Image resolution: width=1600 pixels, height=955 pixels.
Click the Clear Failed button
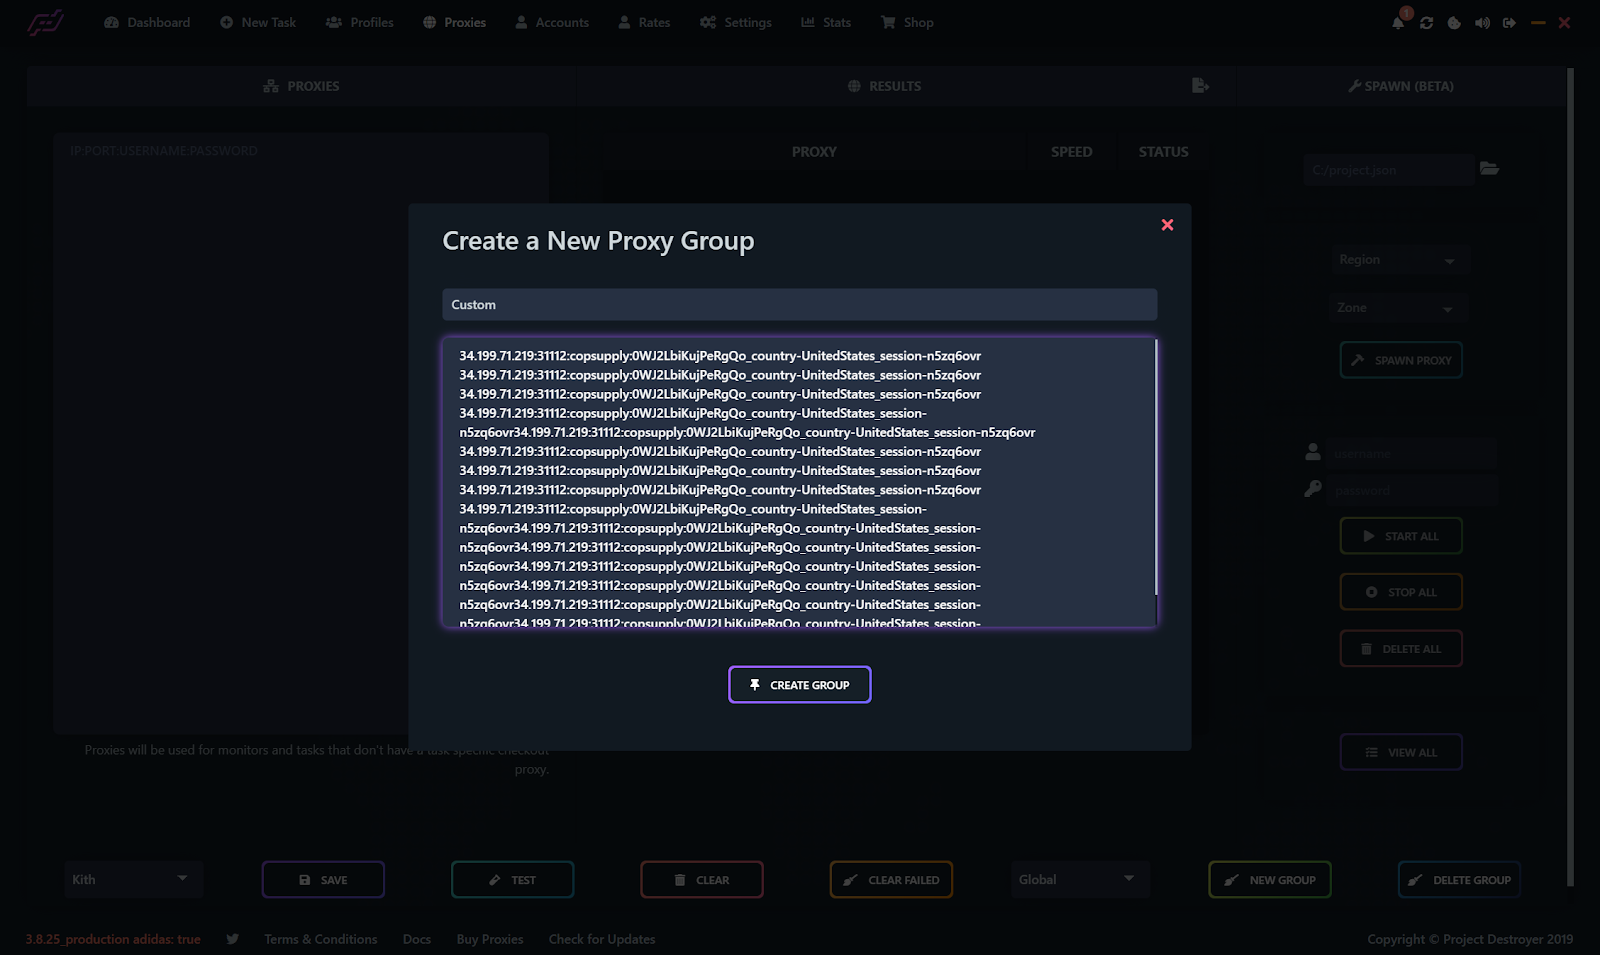(891, 880)
